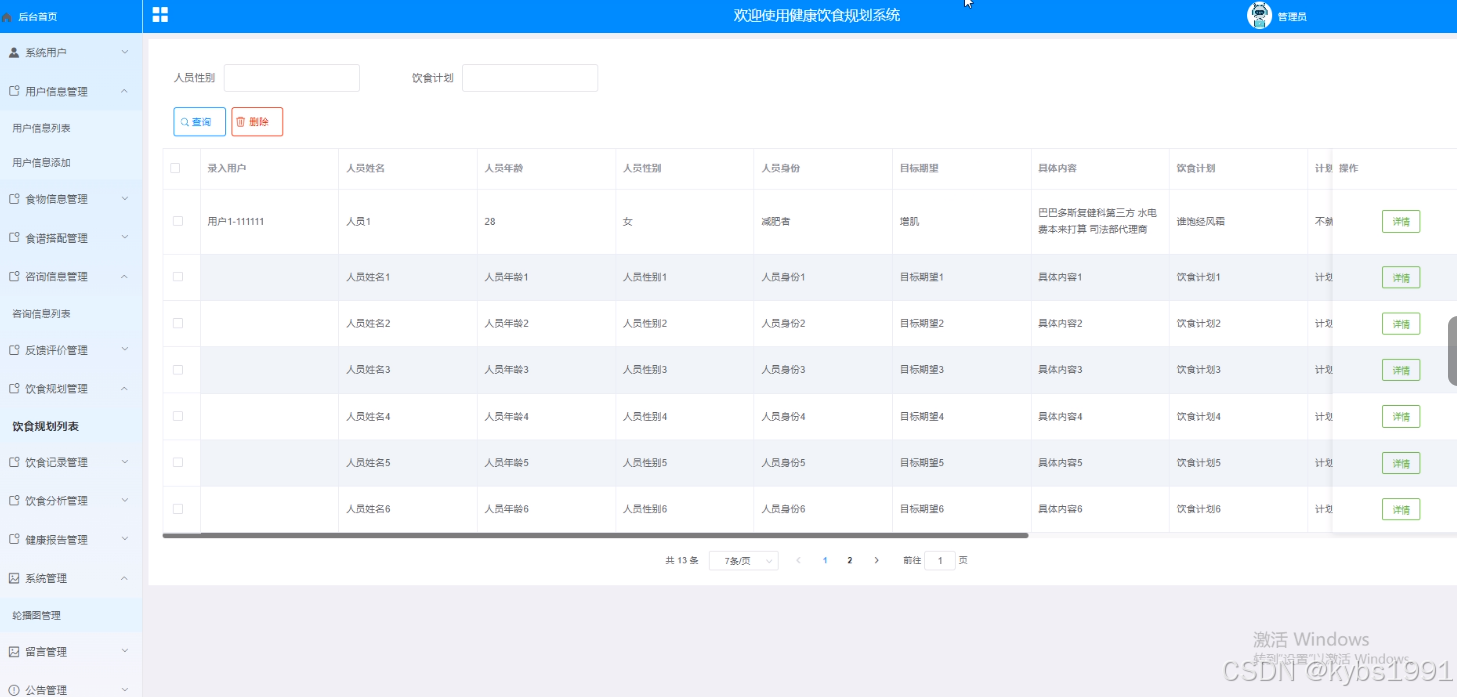Click the icon beside 食物信息管理
Screen dimensions: 1457x697
[14, 199]
